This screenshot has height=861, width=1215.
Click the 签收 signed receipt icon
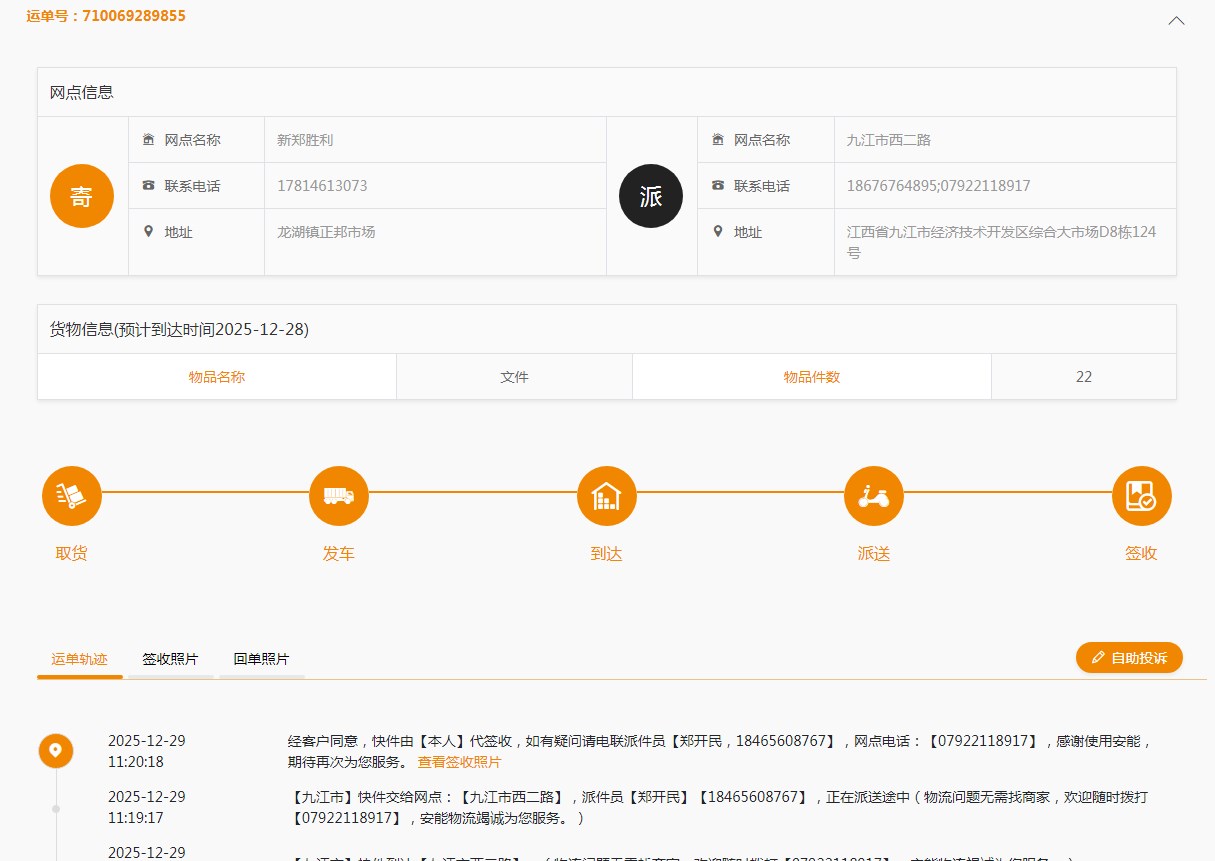point(1141,496)
